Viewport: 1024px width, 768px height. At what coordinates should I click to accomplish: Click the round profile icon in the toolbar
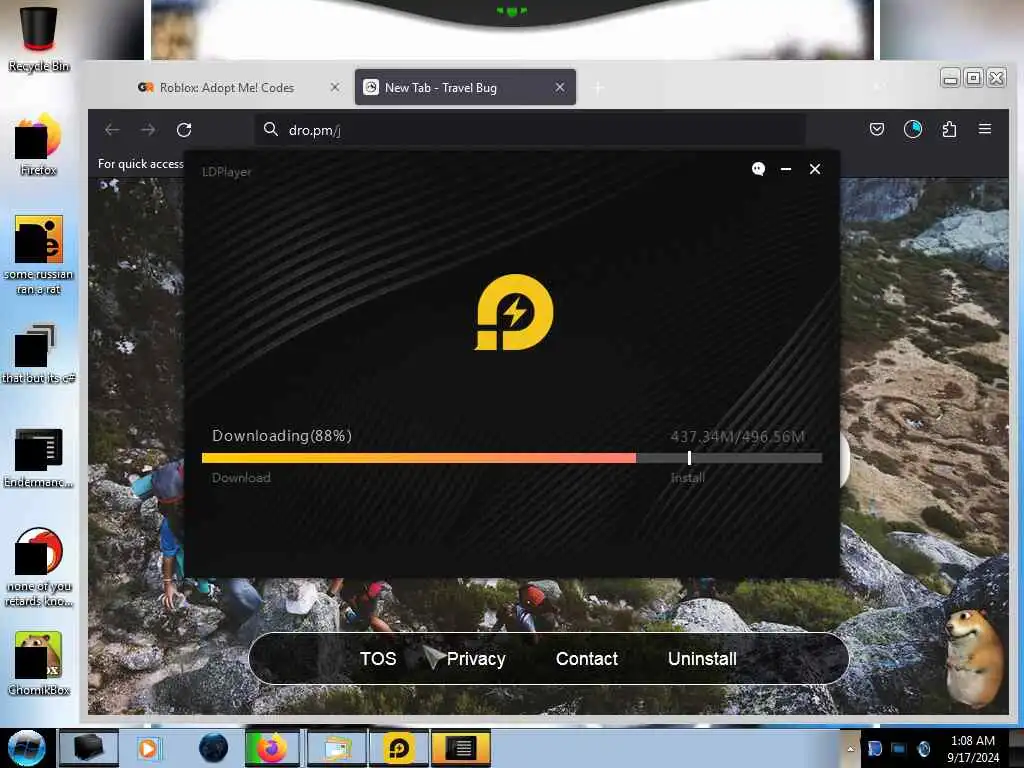pyautogui.click(x=913, y=129)
